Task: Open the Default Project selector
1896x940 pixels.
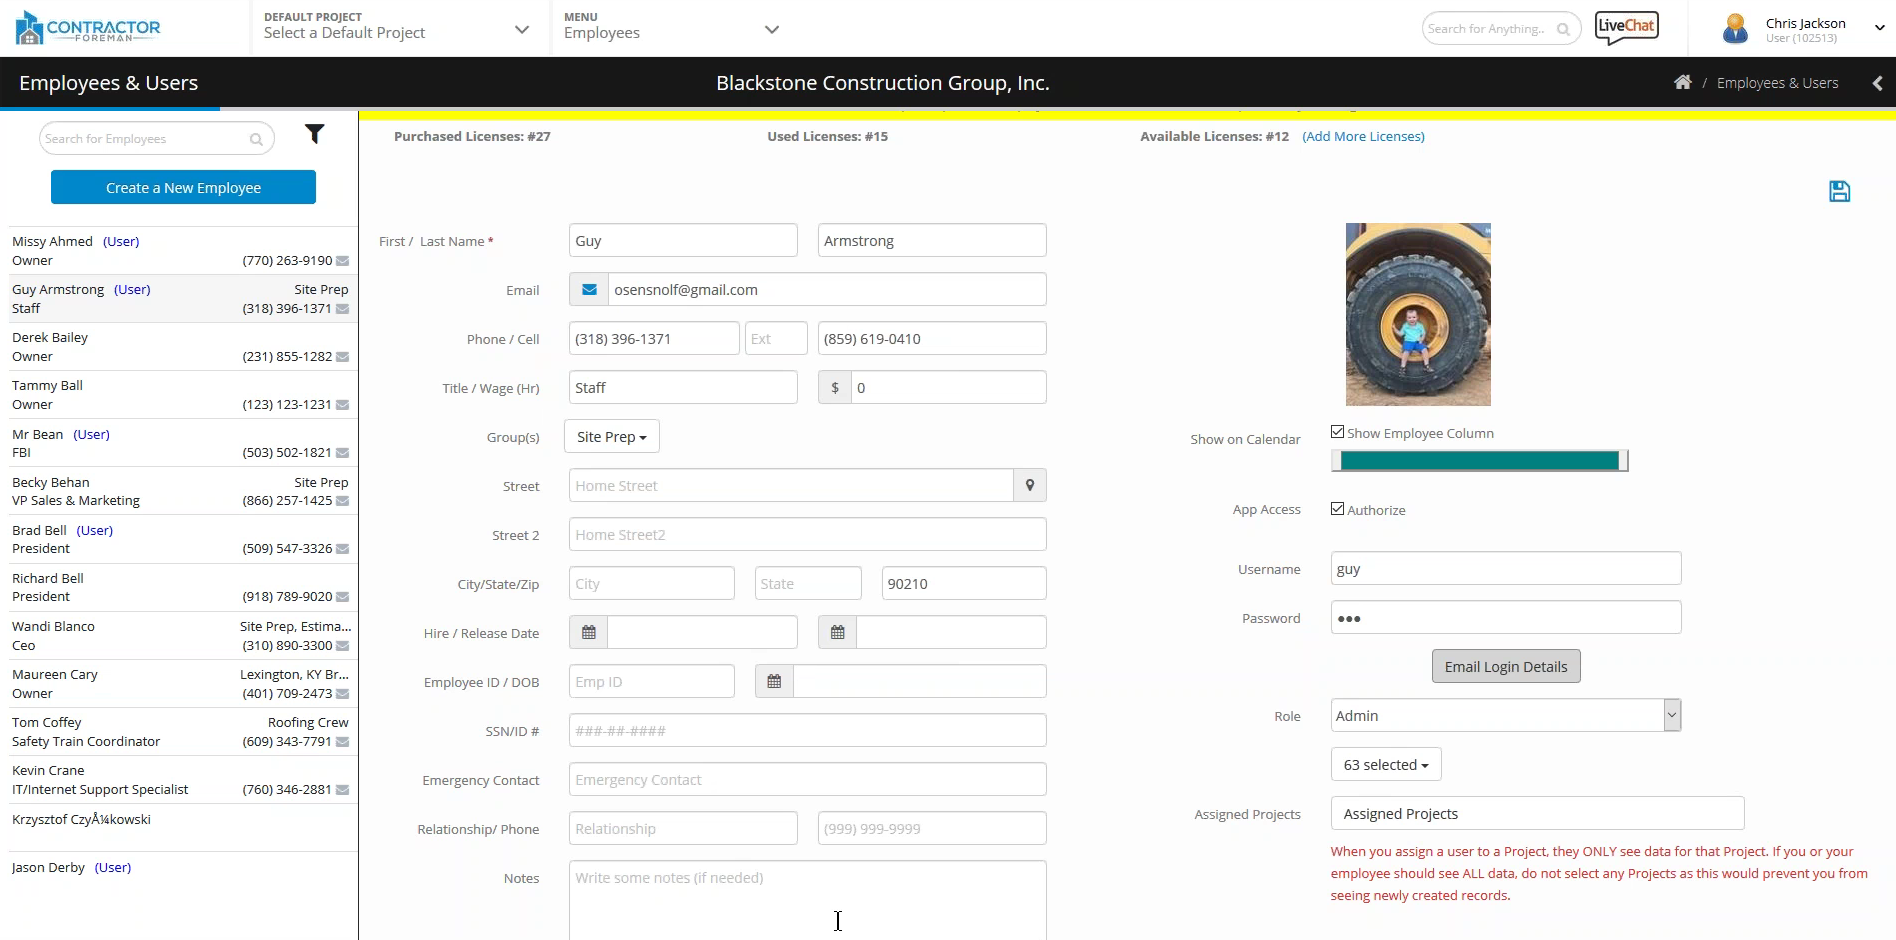Action: [x=396, y=29]
